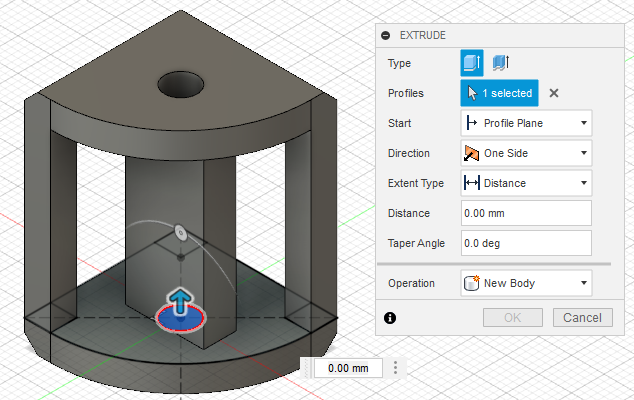Viewport: 634px width, 400px height.
Task: Click the info icon in the dialog footer
Action: coord(390,318)
